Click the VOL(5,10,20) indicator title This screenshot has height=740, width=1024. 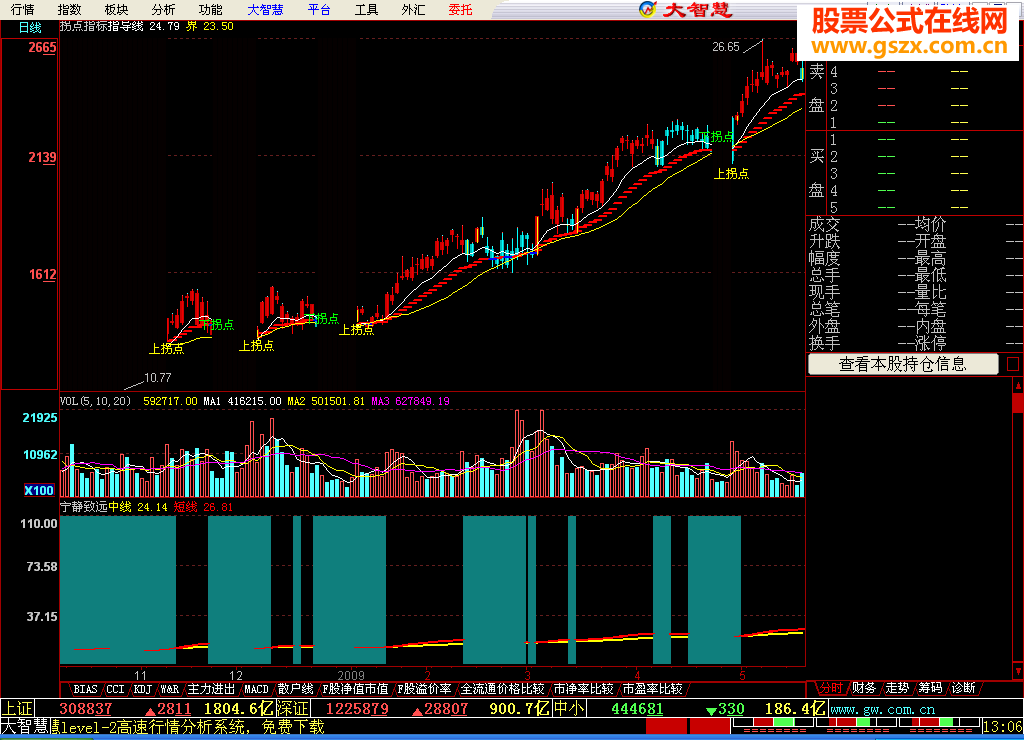coord(95,401)
